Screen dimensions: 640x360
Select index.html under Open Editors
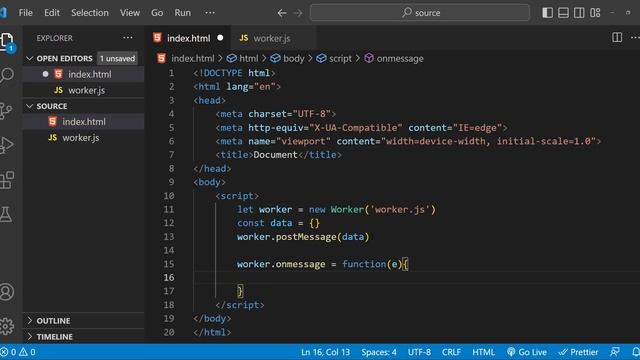[83, 74]
